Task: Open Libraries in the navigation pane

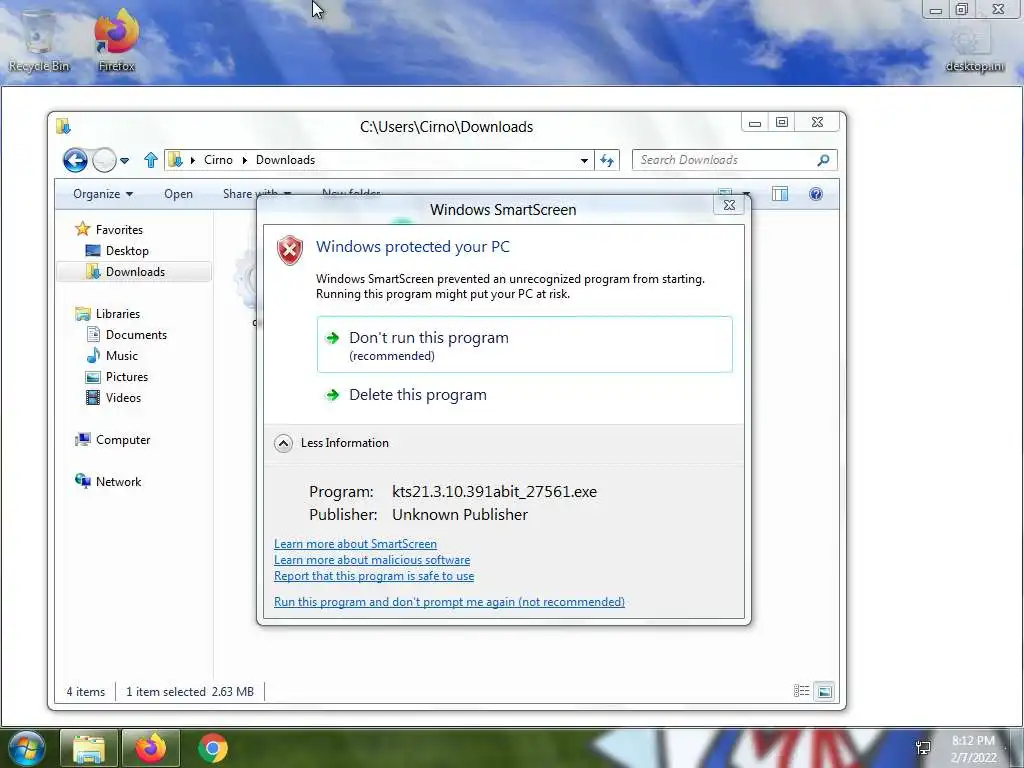Action: [118, 314]
